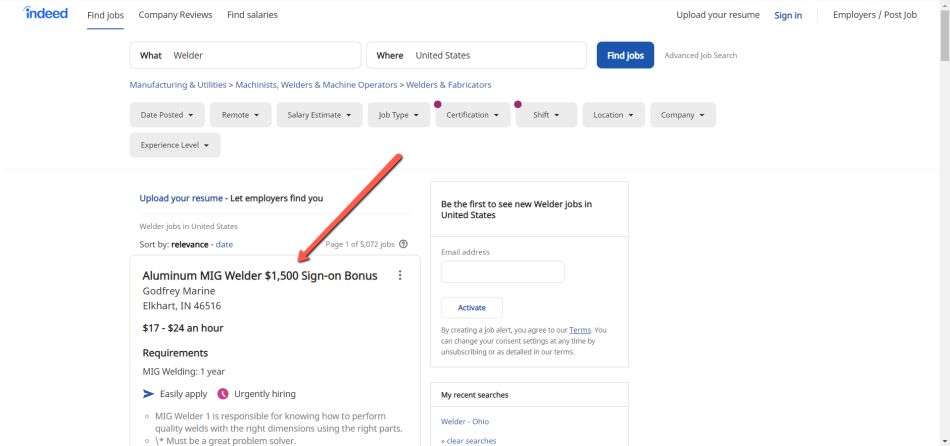Open Advanced Job Search
Screen dimensions: 950x446
(701, 55)
